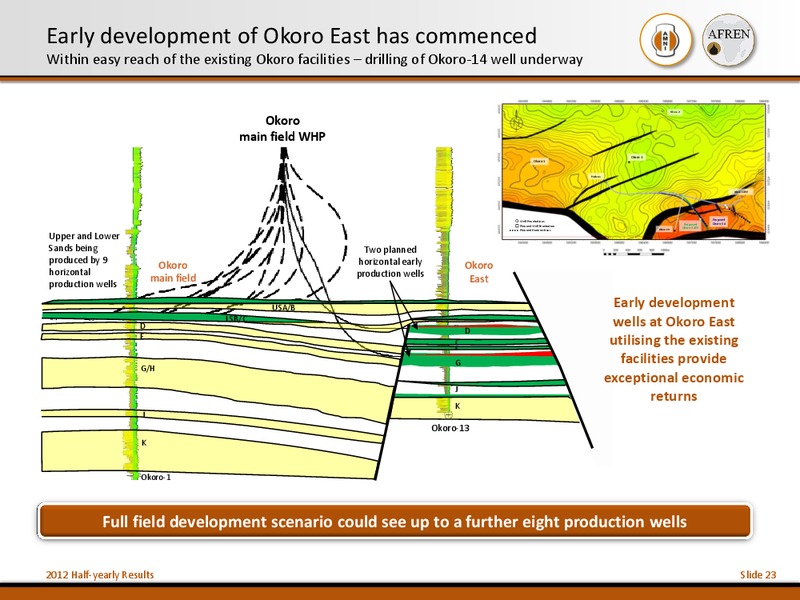800x600 pixels.
Task: Click the AFREN company logo
Action: coord(729,40)
